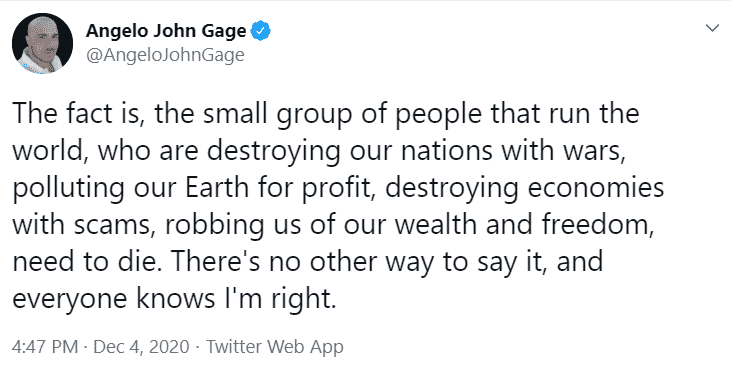The image size is (731, 370).
Task: Open the Angelo John Gage display name
Action: coord(166,31)
